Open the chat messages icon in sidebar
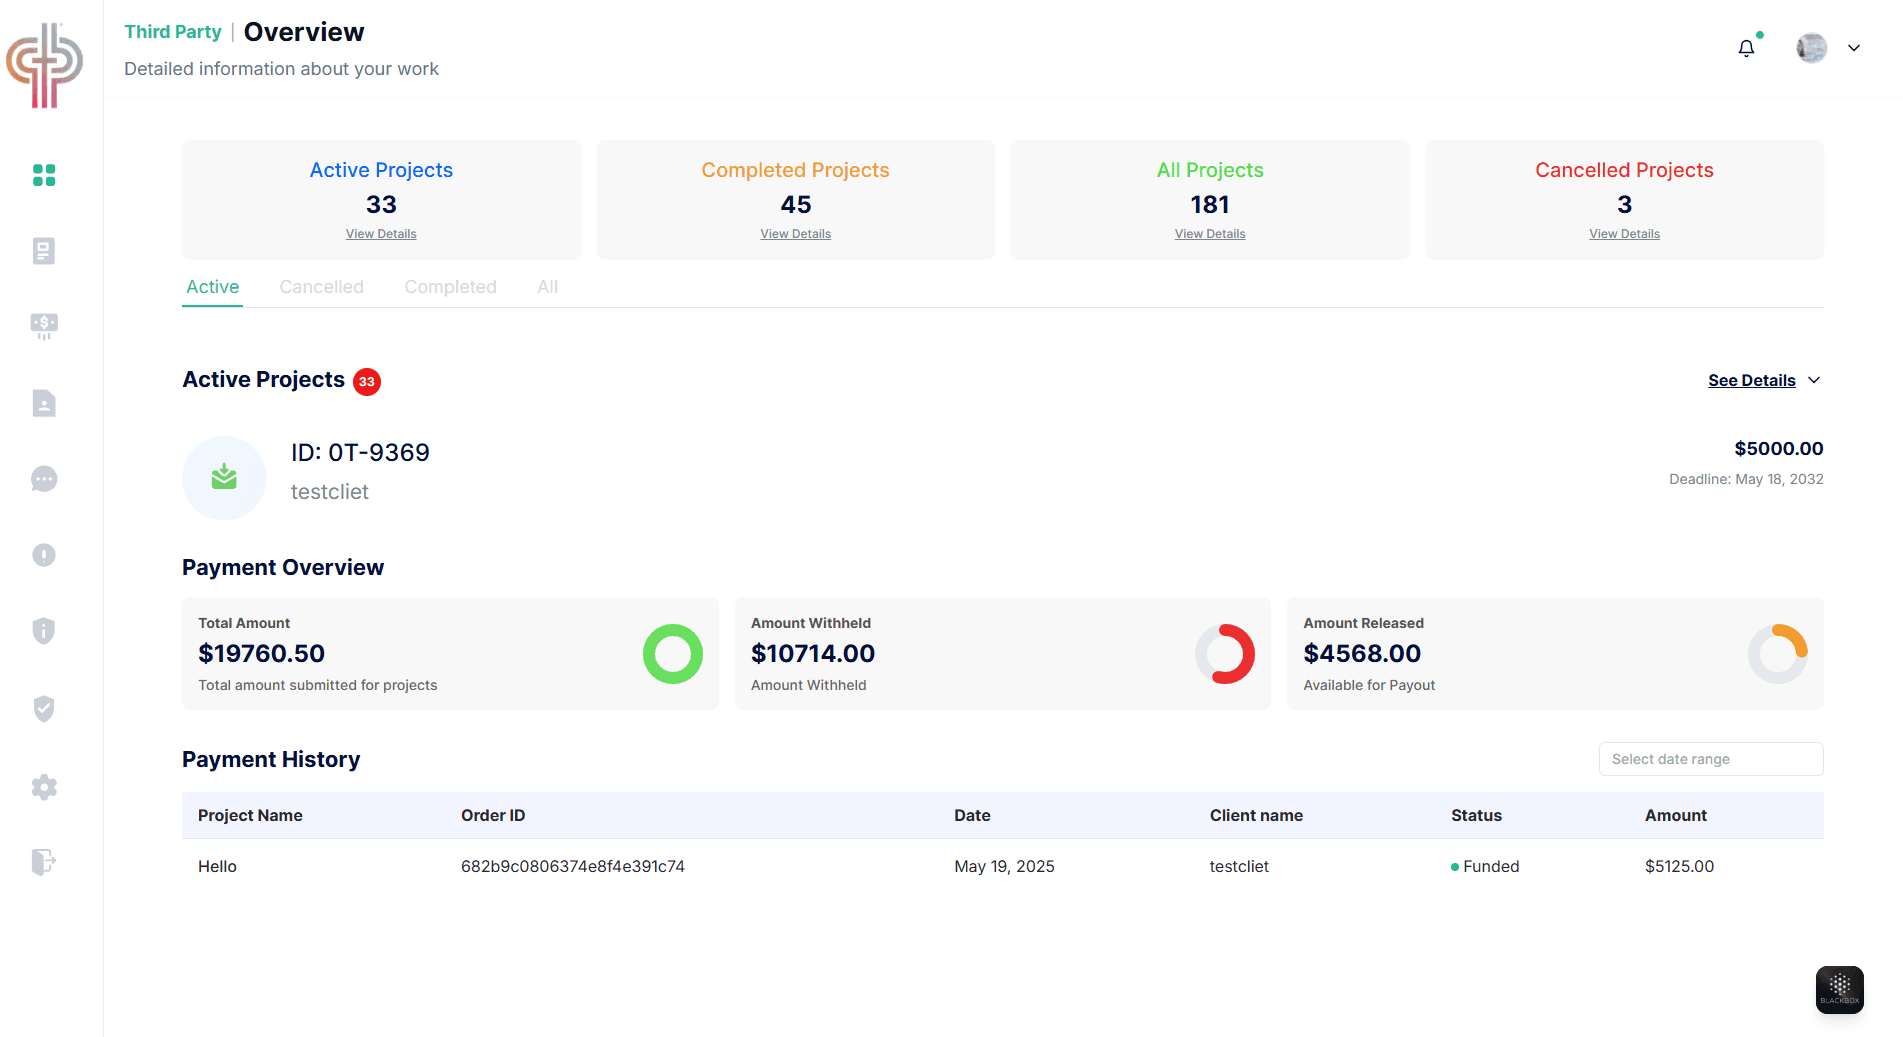The height and width of the screenshot is (1037, 1903). click(x=44, y=479)
